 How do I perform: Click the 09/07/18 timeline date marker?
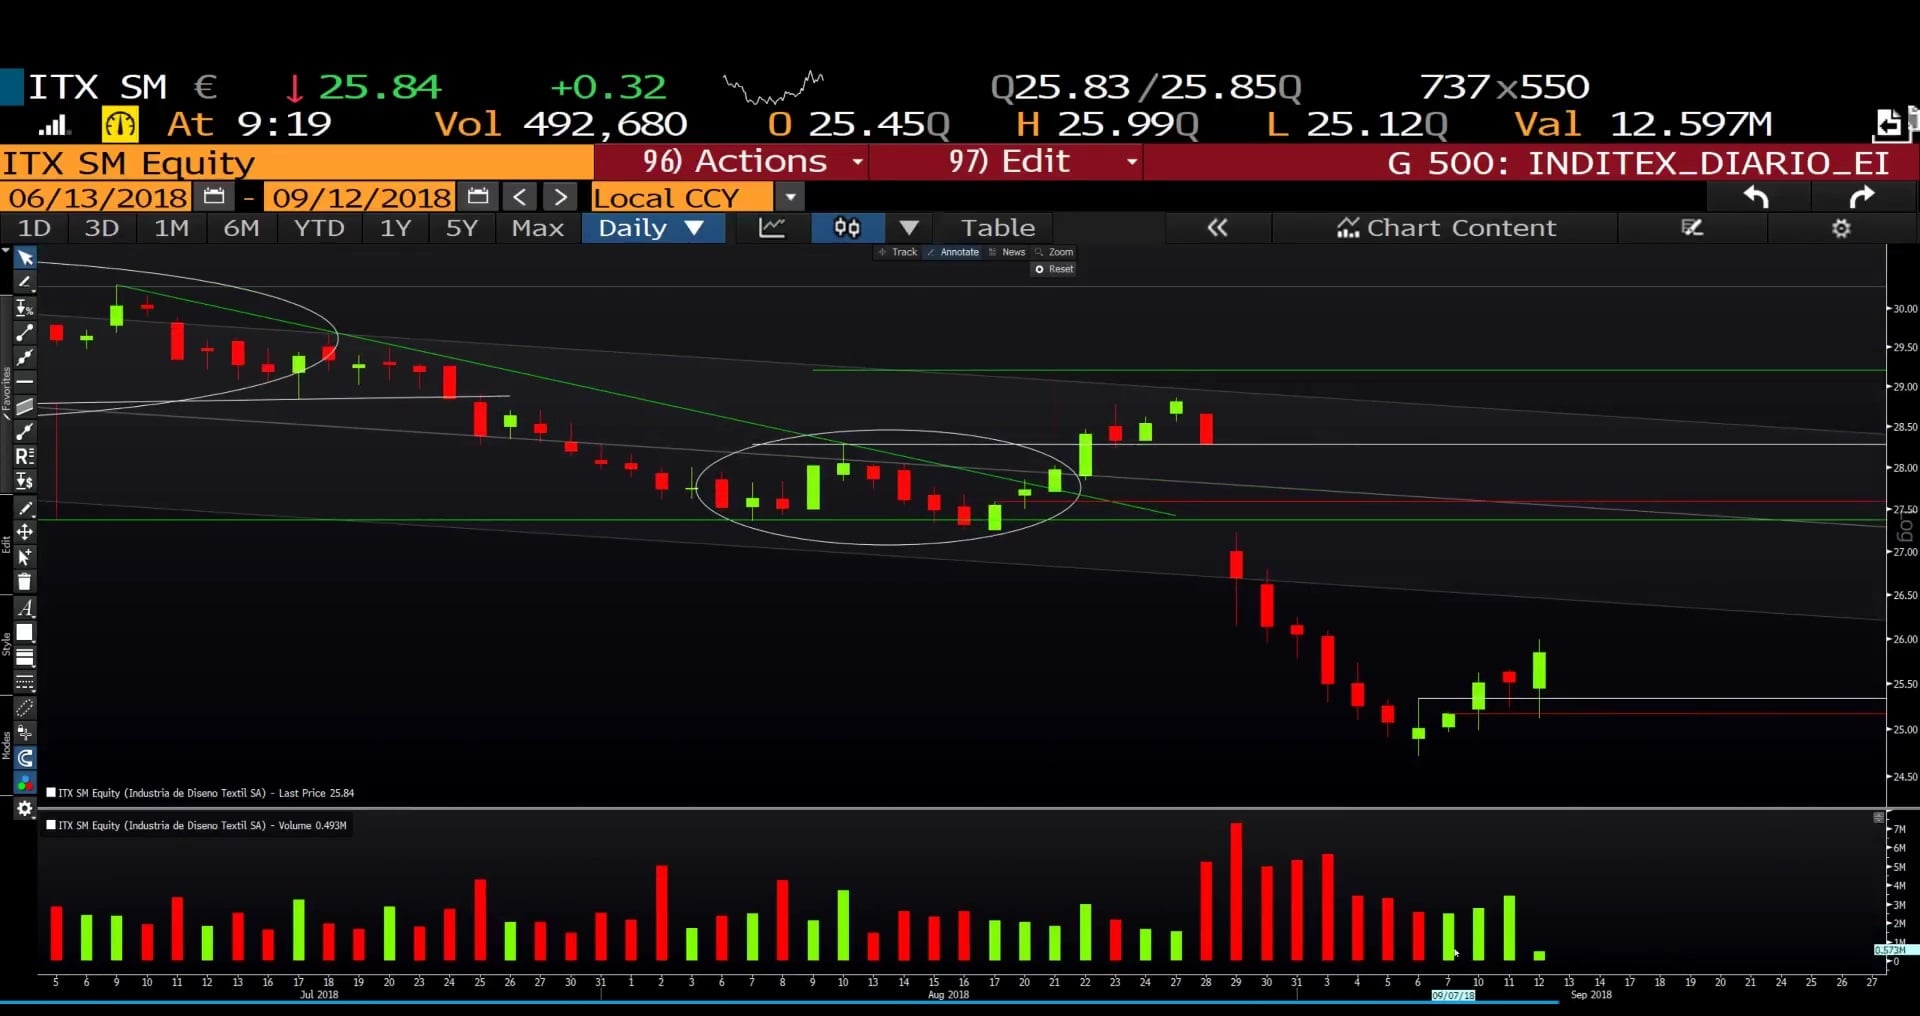pos(1453,996)
